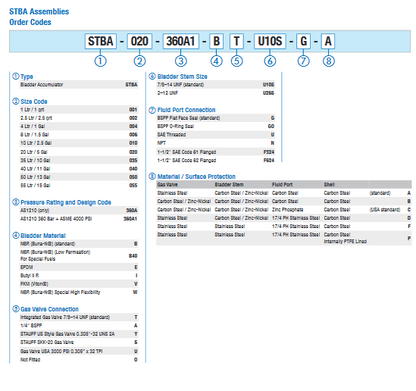Select the 'NBR Special High Flexibility' row

click(x=79, y=292)
